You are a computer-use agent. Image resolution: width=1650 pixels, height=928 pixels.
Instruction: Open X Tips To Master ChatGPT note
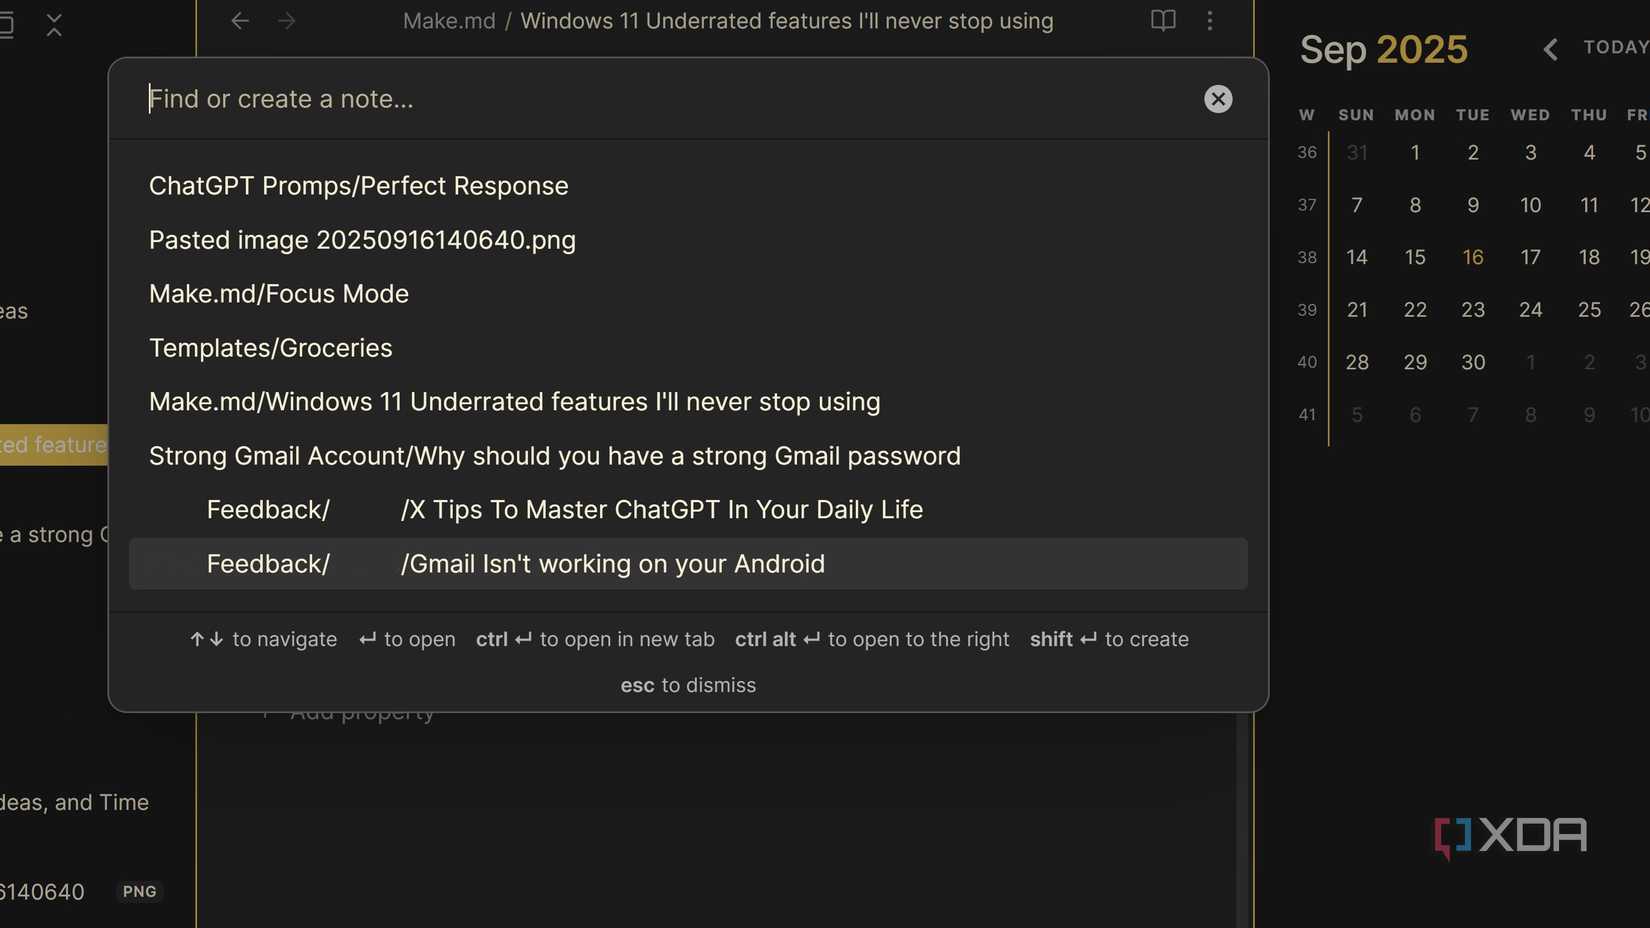coord(688,510)
